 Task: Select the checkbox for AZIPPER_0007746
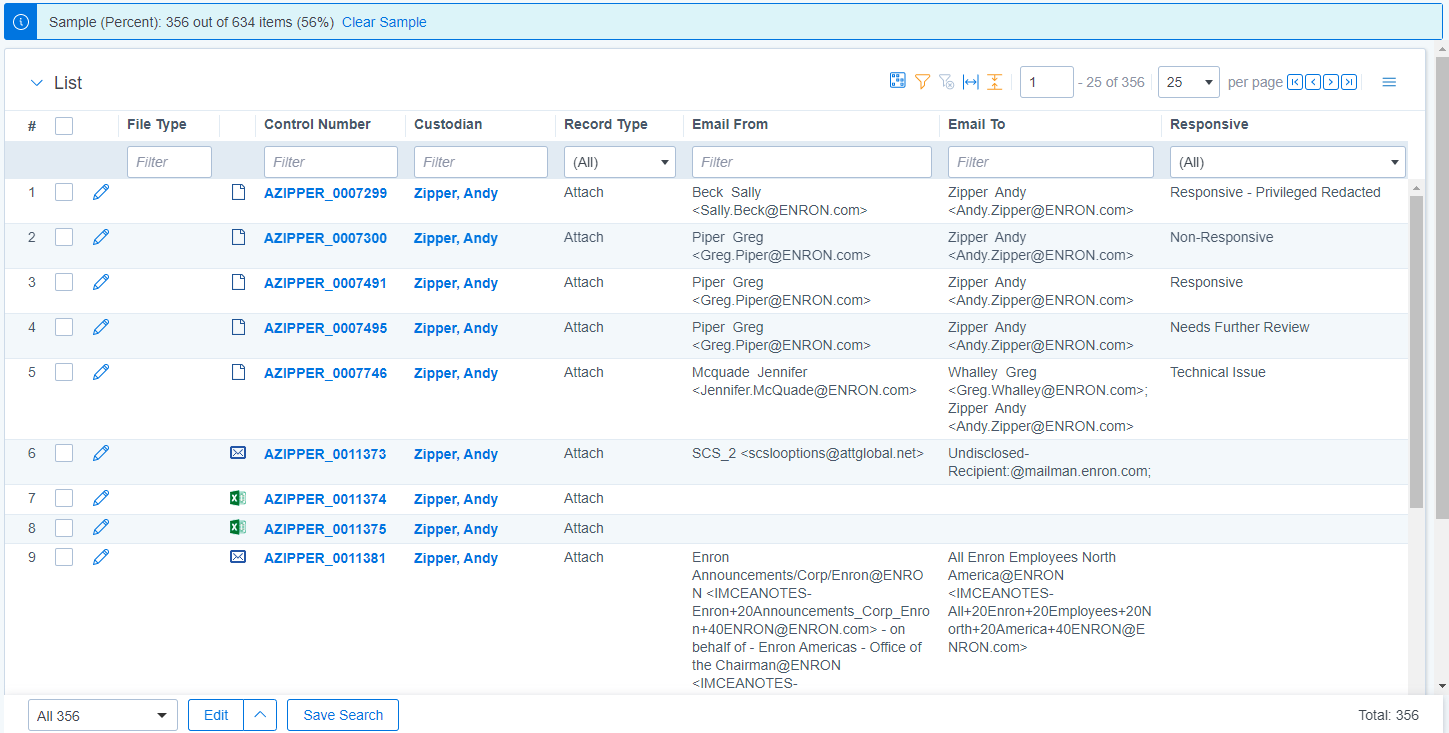click(64, 372)
